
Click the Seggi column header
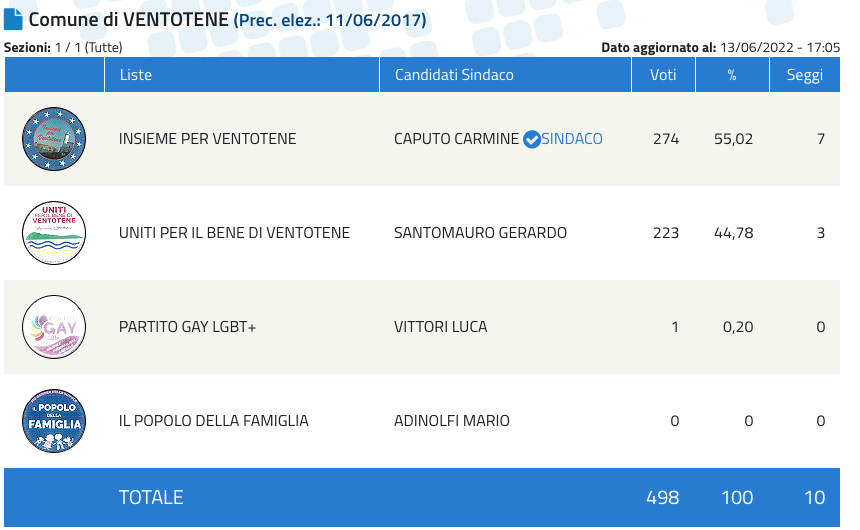point(804,75)
